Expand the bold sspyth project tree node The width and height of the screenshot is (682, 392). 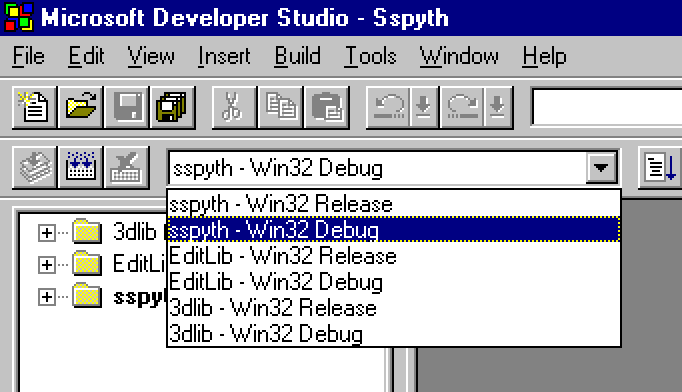click(47, 297)
